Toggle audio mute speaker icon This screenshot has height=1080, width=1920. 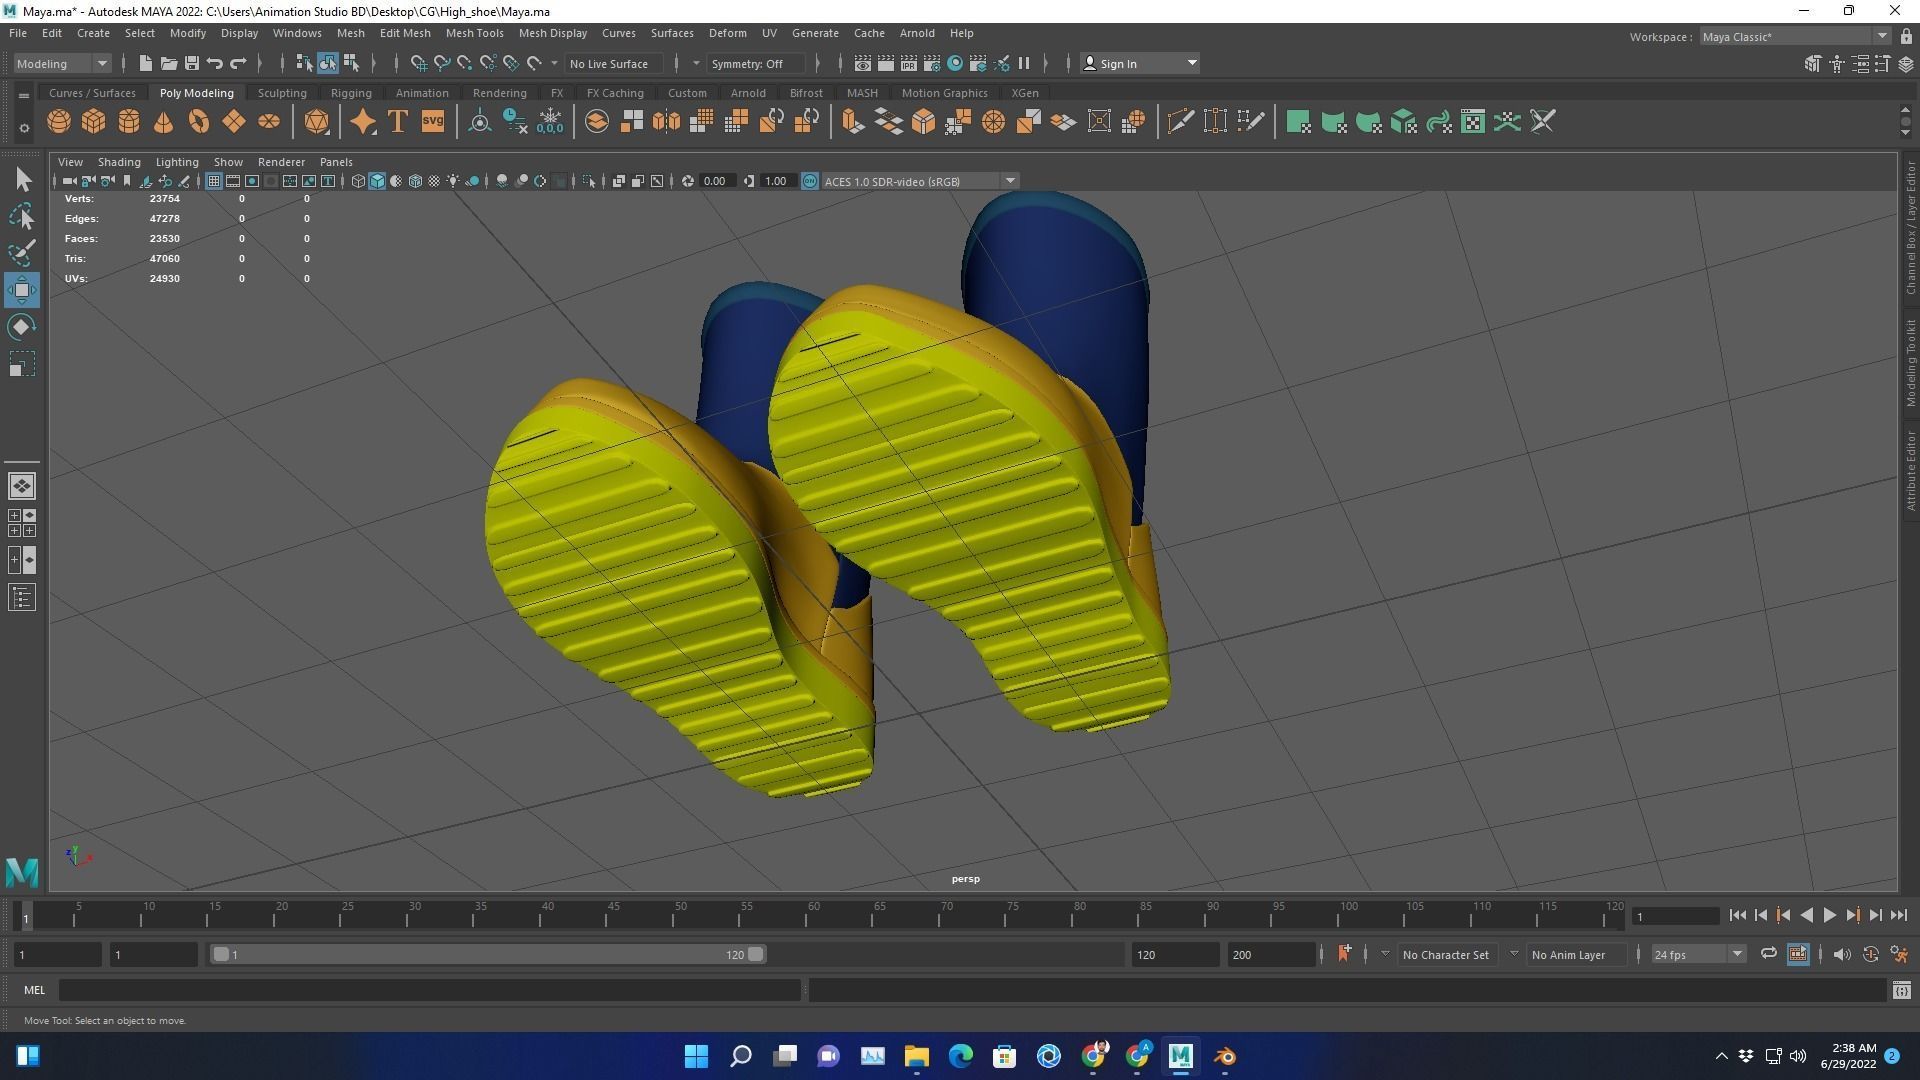[x=1842, y=954]
